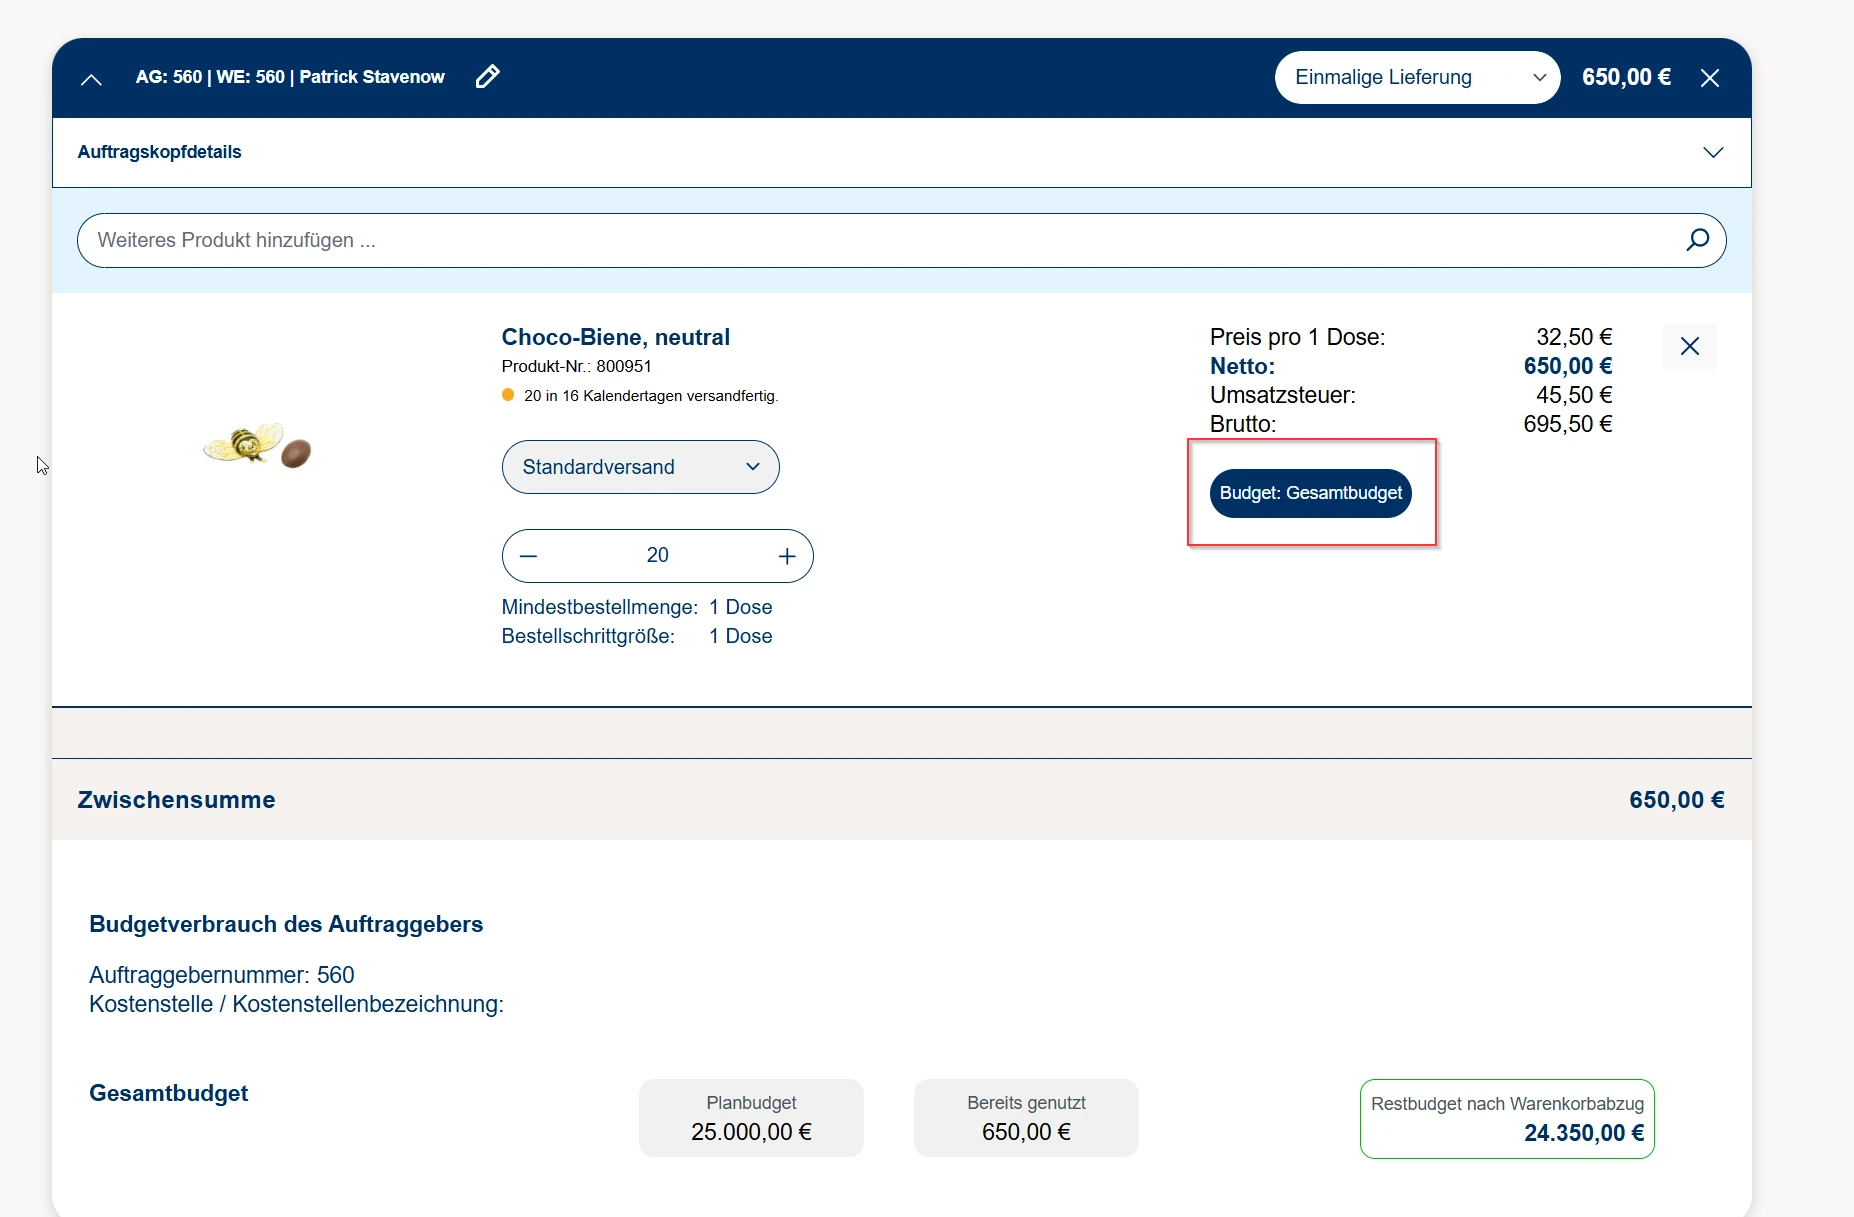Screen dimensions: 1854x1217
Task: Click the Restbudget nach Warenkorbabzug box
Action: click(x=1506, y=1119)
